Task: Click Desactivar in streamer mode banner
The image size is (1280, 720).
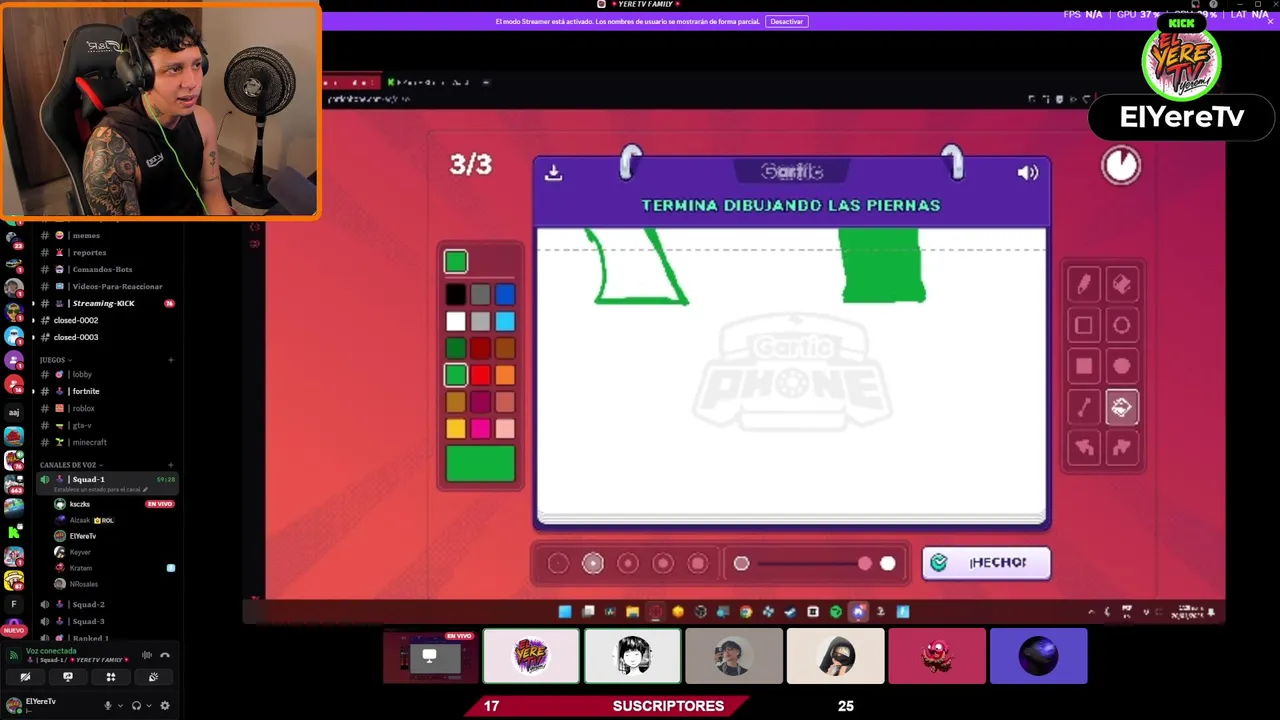Action: tap(786, 21)
